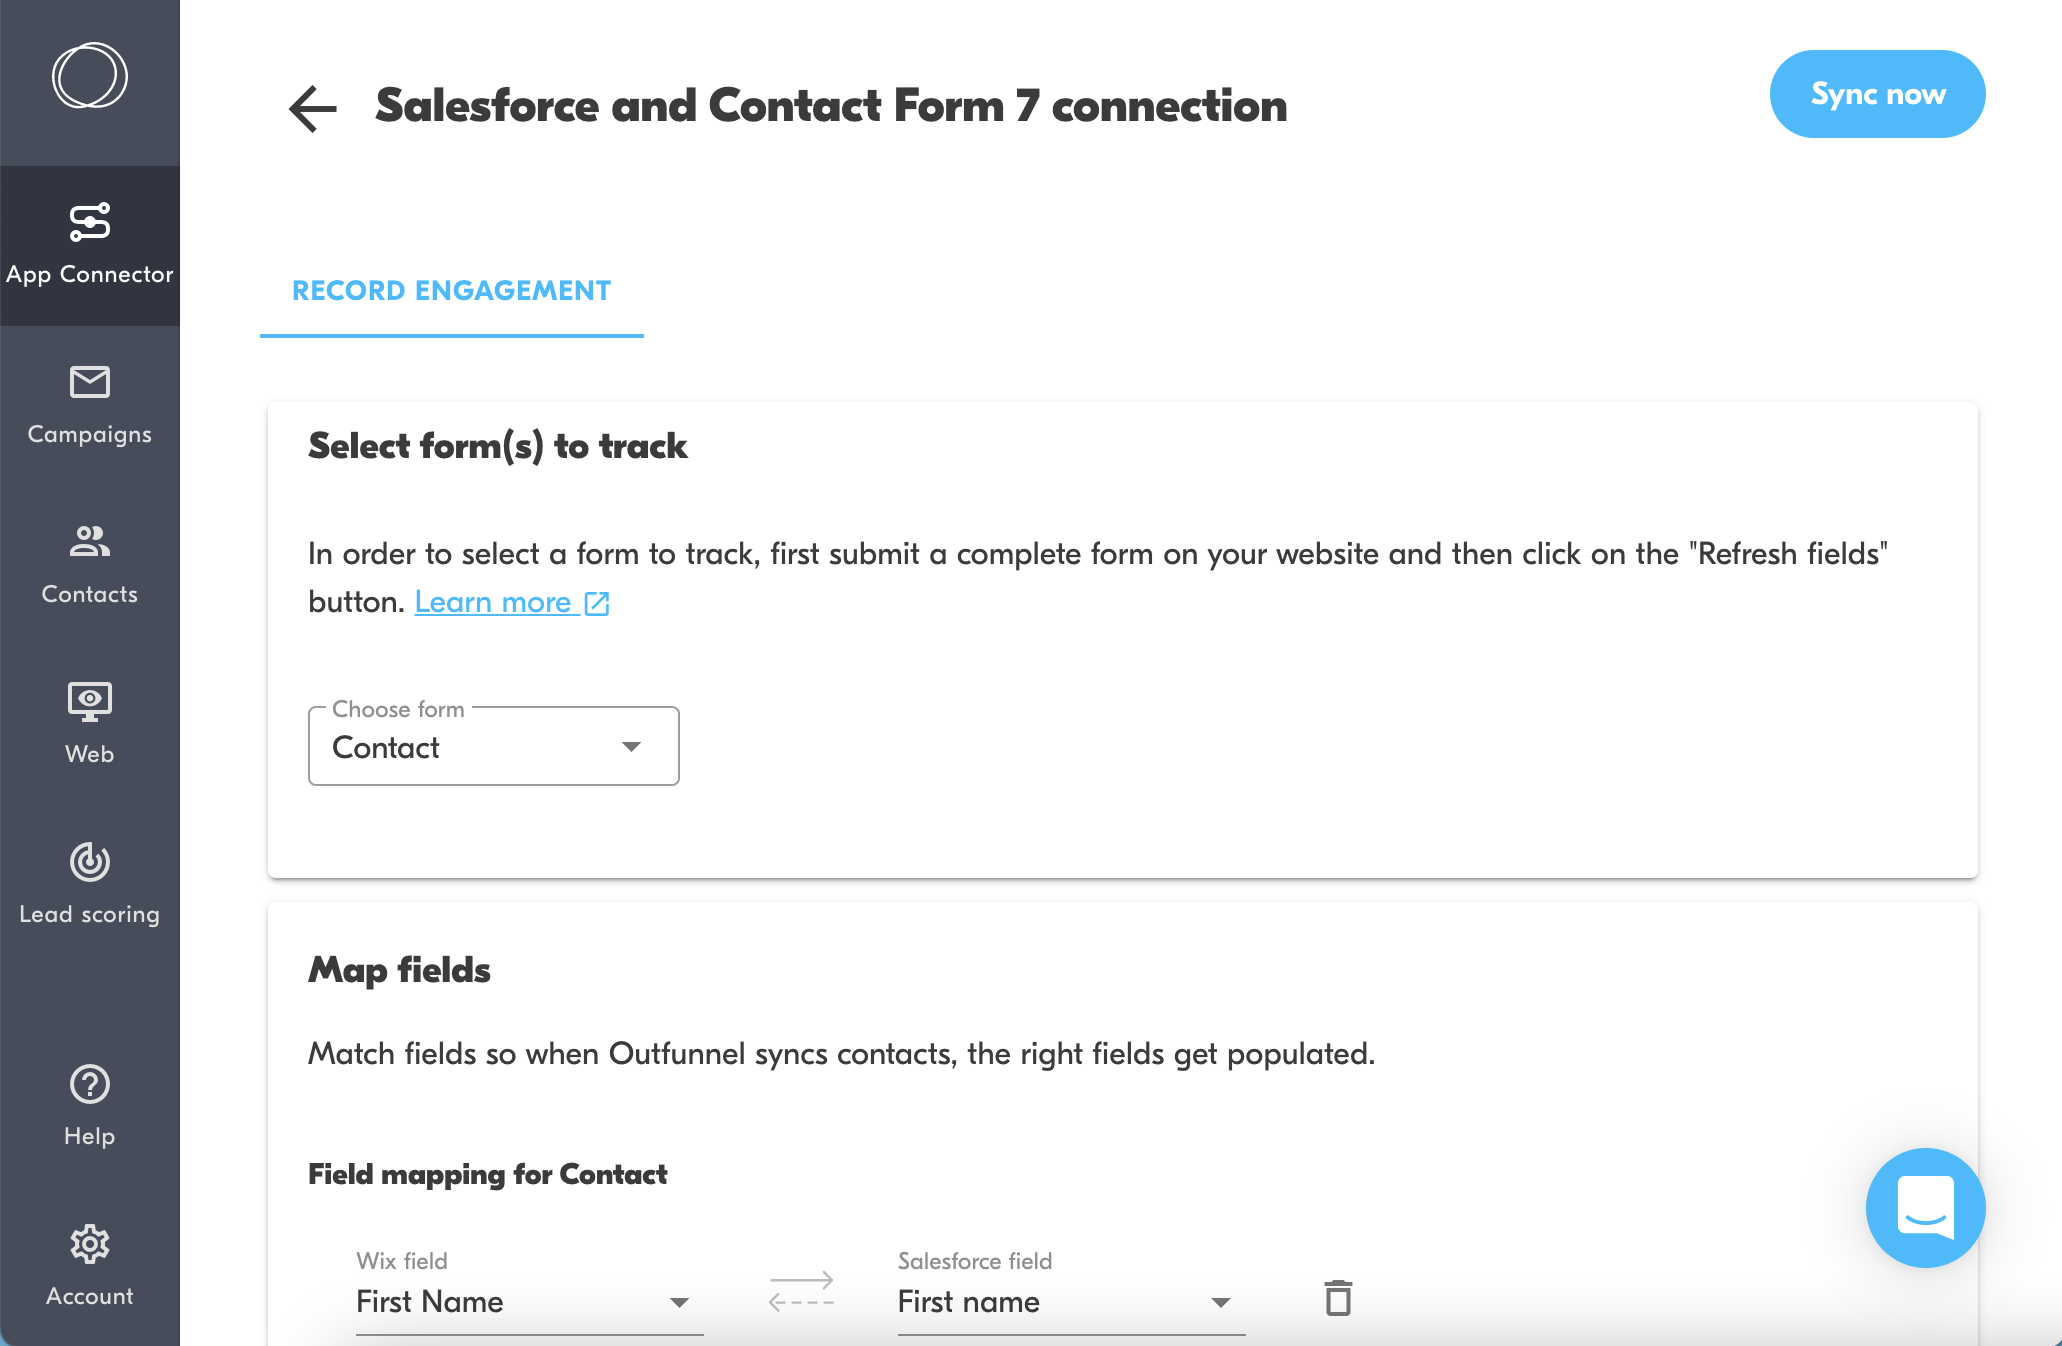Open Account settings gear
Viewport: 2062px width, 1346px height.
pos(89,1266)
